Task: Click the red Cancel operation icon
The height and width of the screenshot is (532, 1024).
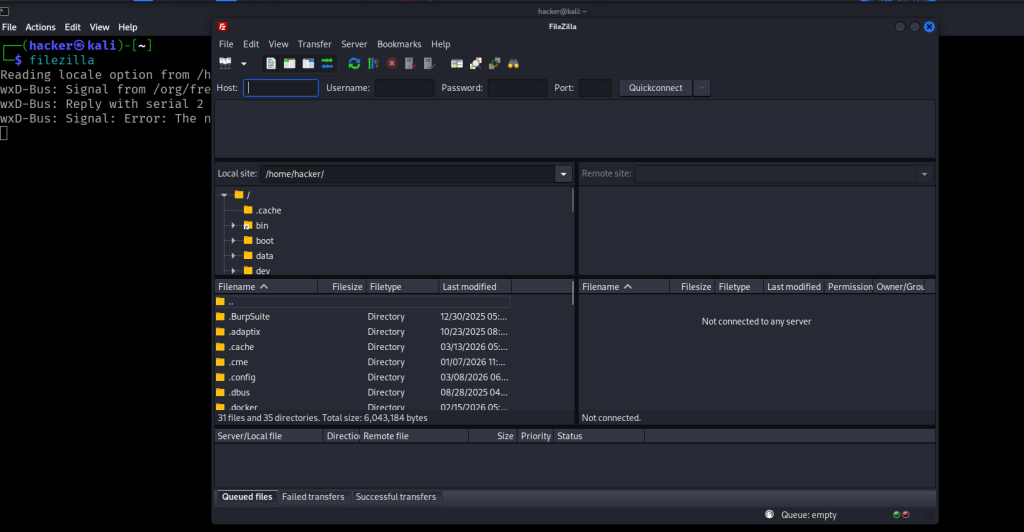Action: [x=392, y=63]
